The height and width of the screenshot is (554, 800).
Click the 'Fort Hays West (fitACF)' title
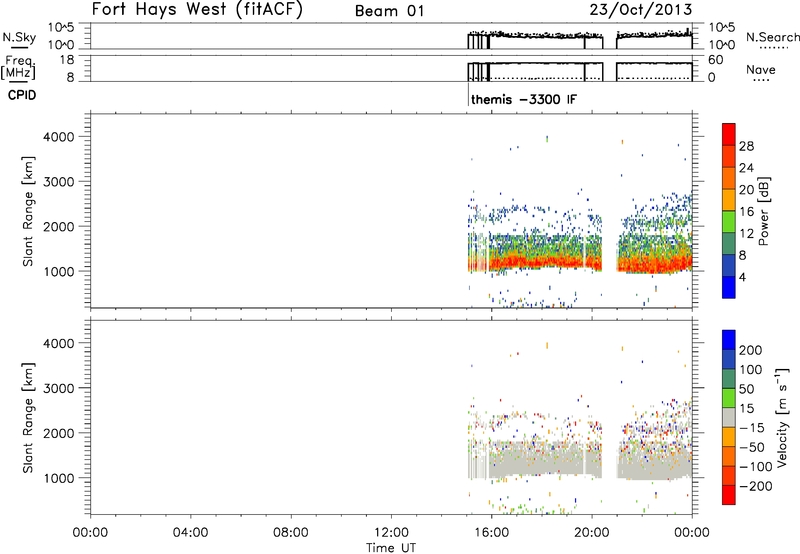197,10
